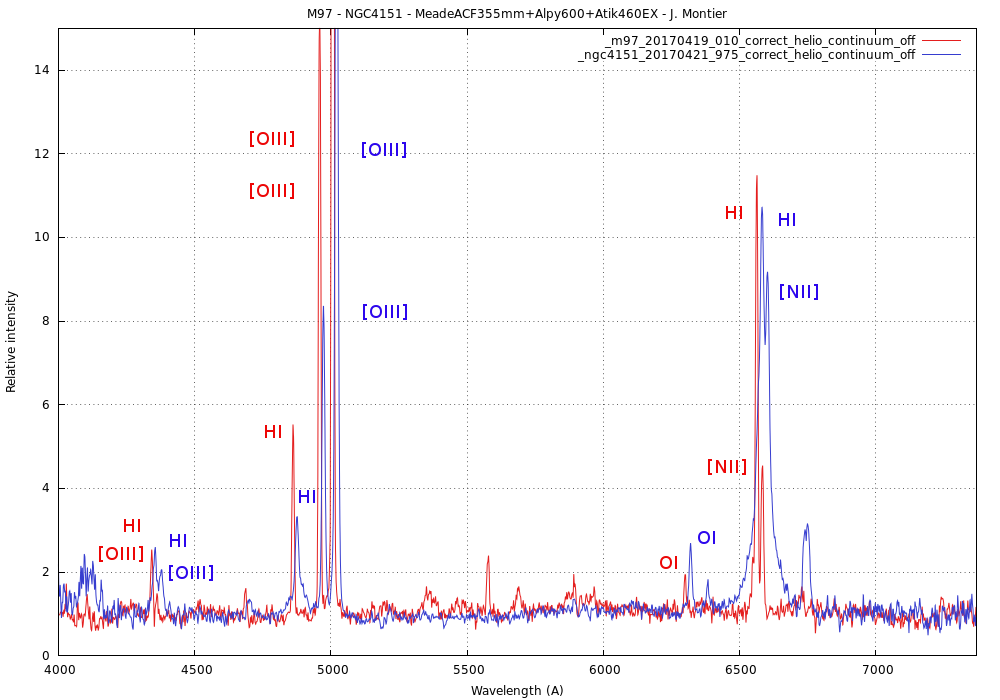Click the blue [NII] peak label

pyautogui.click(x=799, y=292)
